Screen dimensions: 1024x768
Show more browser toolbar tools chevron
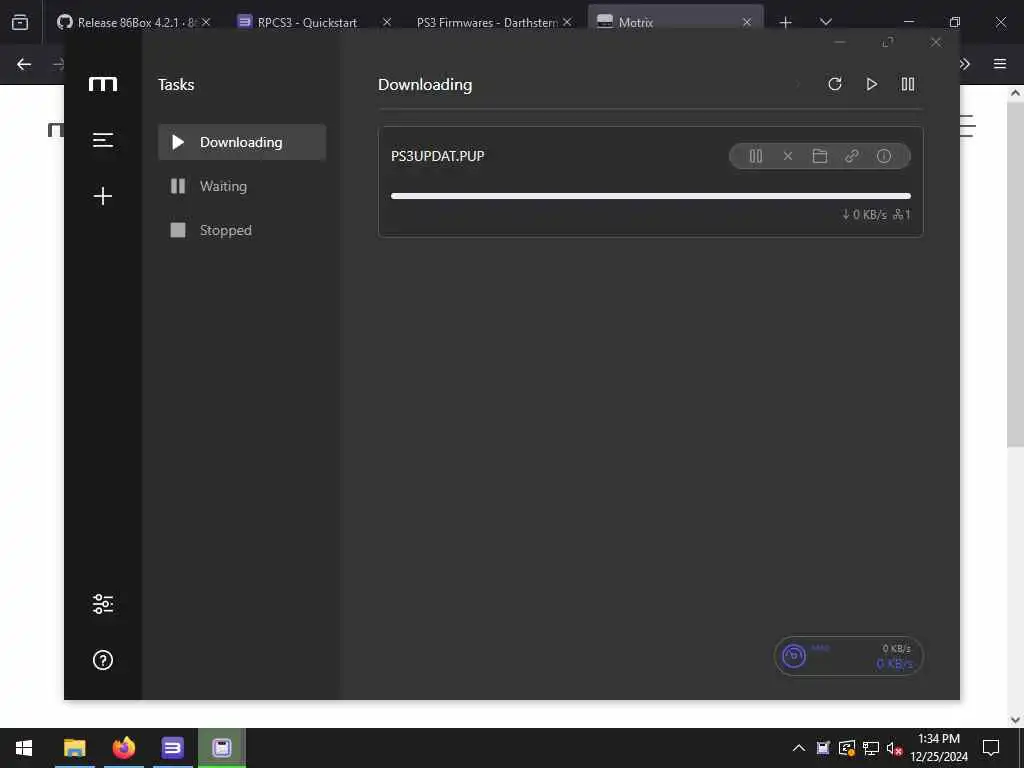click(965, 64)
